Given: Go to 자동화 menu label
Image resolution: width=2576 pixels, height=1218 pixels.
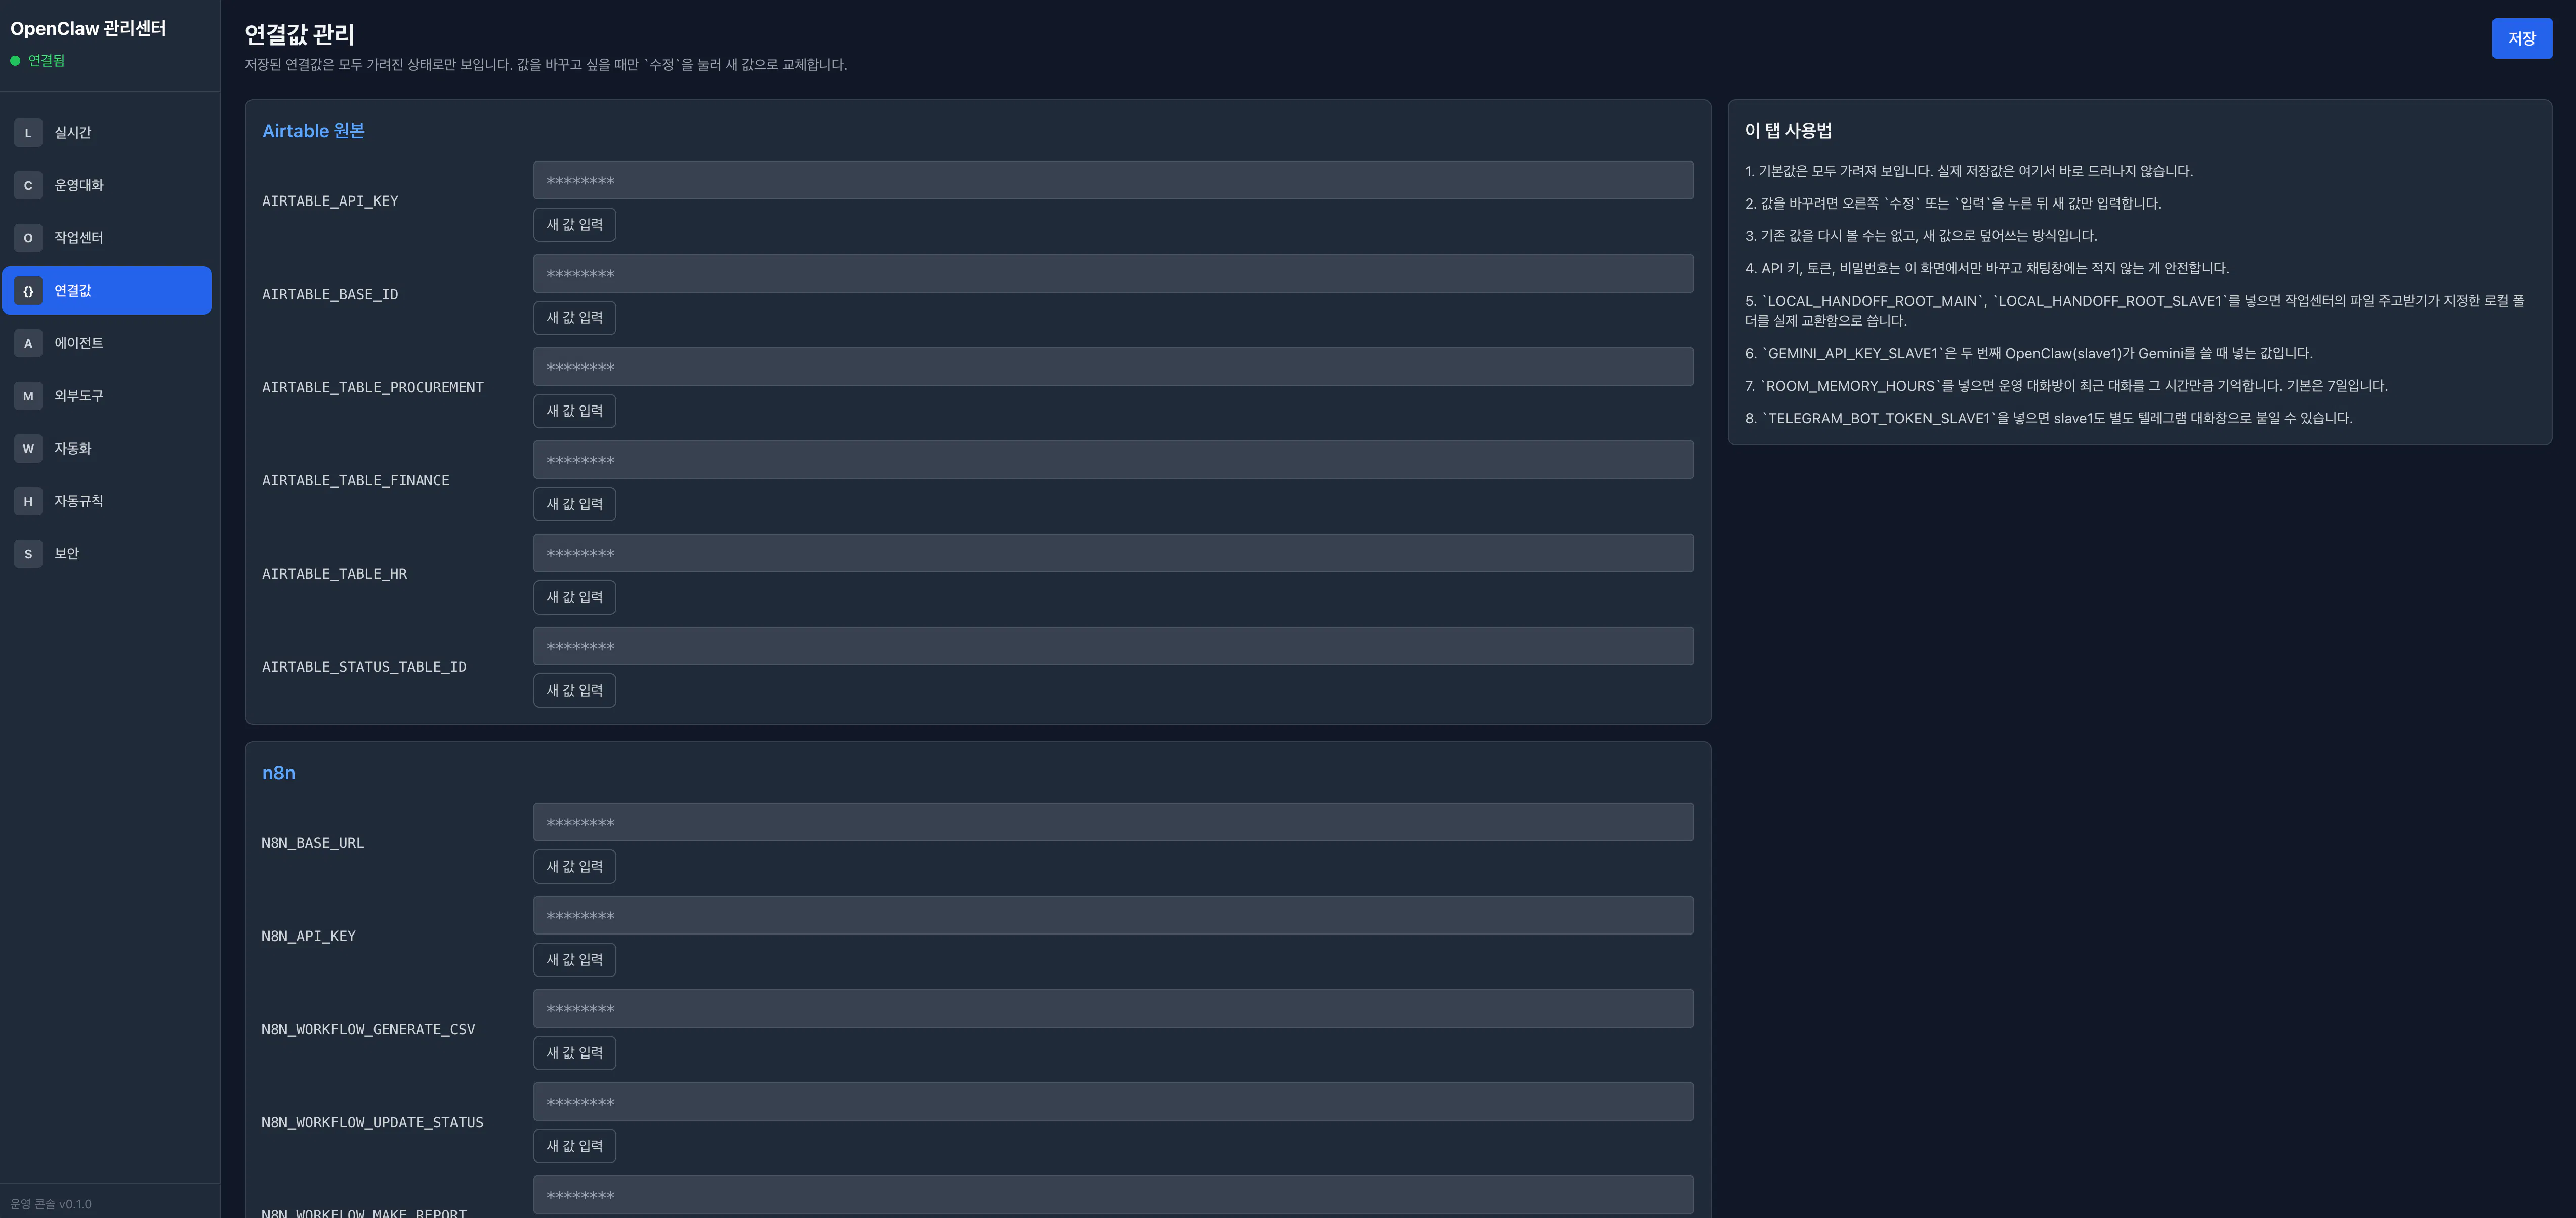Looking at the screenshot, I should point(73,449).
